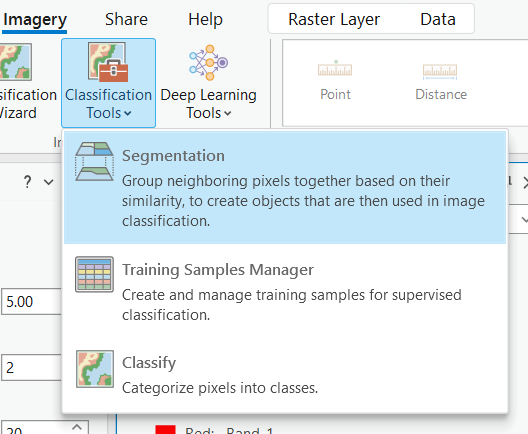
Task: Expand the chevron beside the question mark
Action: pyautogui.click(x=49, y=182)
